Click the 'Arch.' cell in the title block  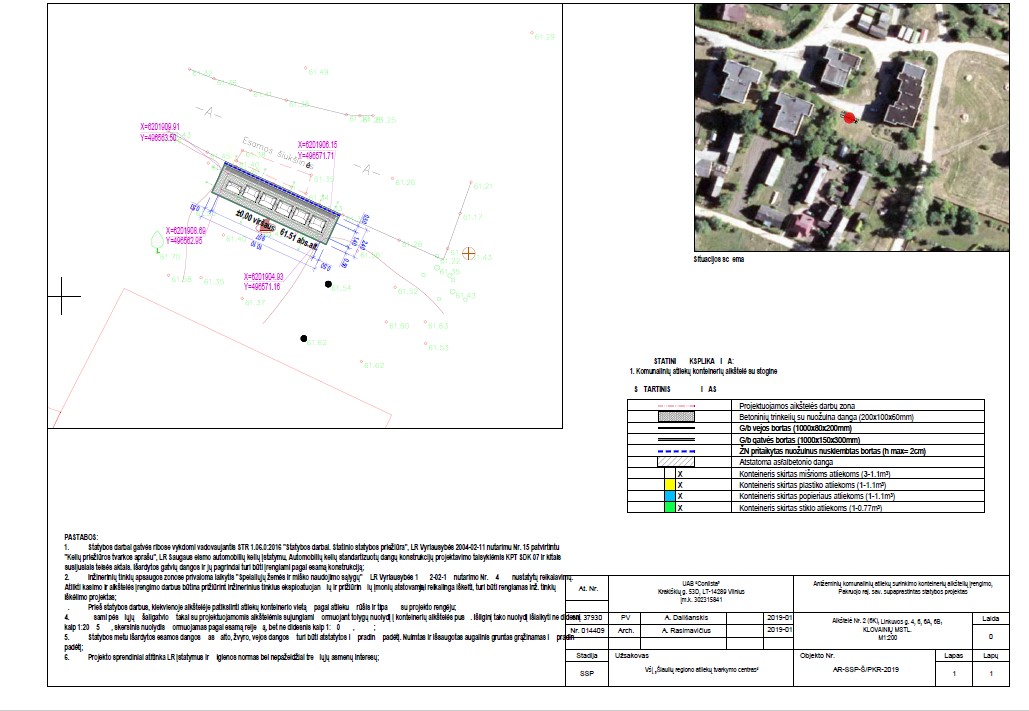click(625, 630)
